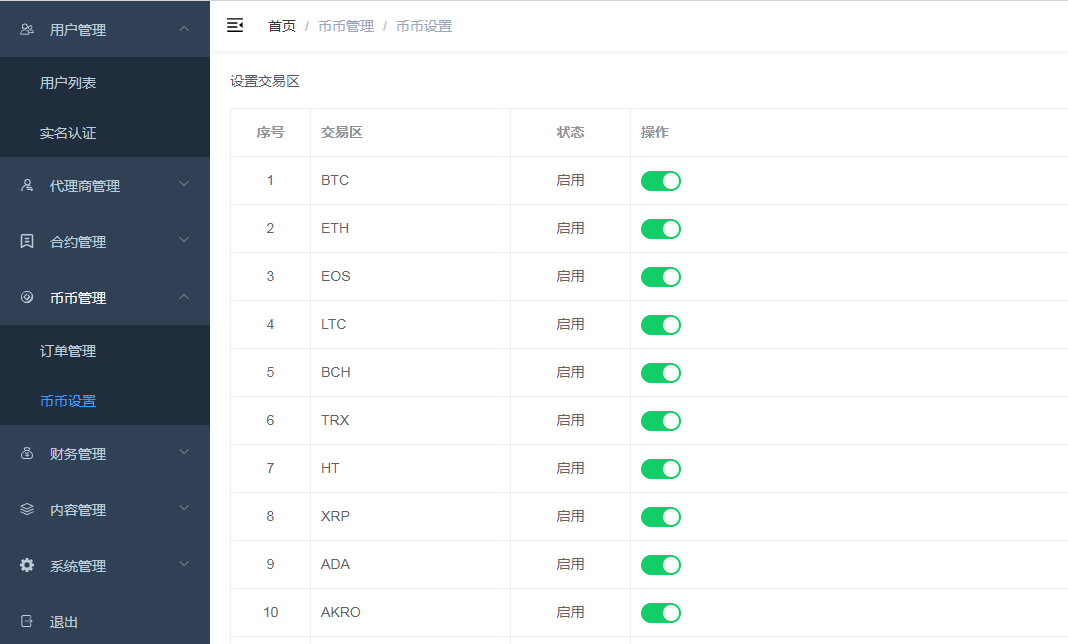The width and height of the screenshot is (1068, 644).
Task: Click the 系统管理 gear icon
Action: (x=27, y=565)
